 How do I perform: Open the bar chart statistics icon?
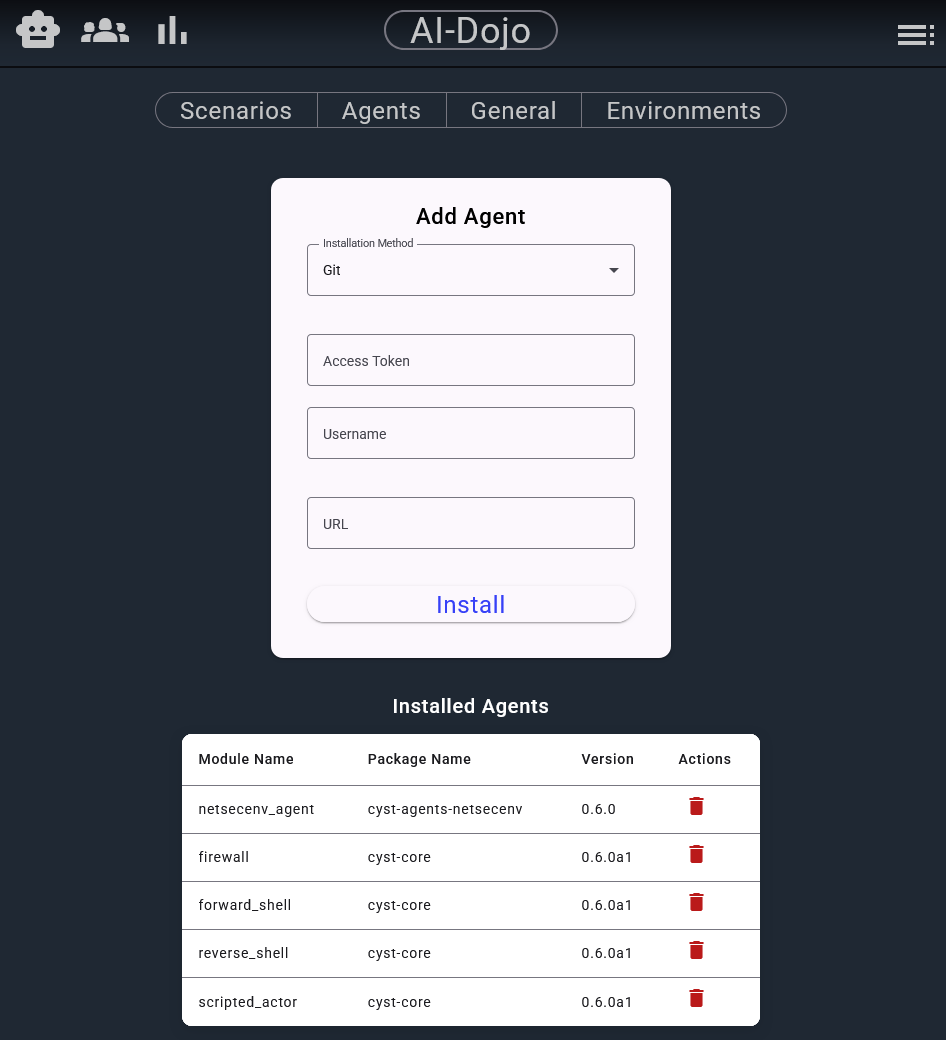(x=172, y=31)
